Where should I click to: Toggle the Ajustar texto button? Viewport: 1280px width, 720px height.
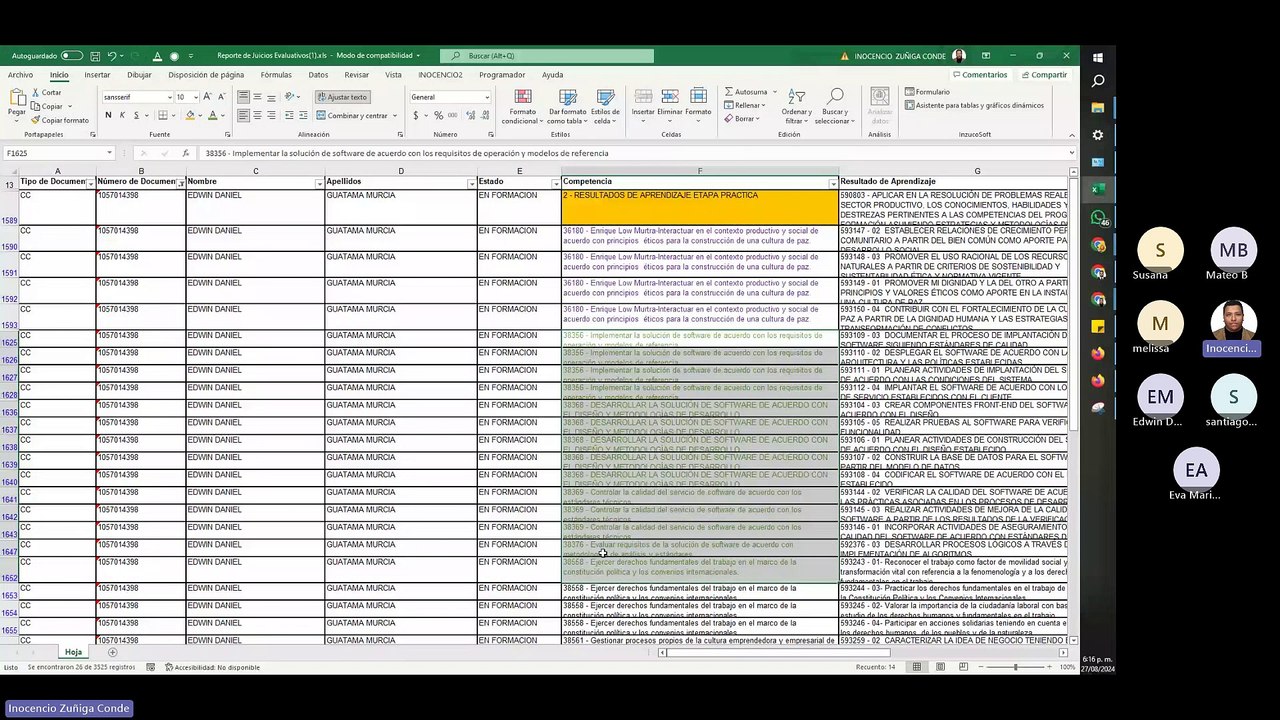click(x=342, y=97)
